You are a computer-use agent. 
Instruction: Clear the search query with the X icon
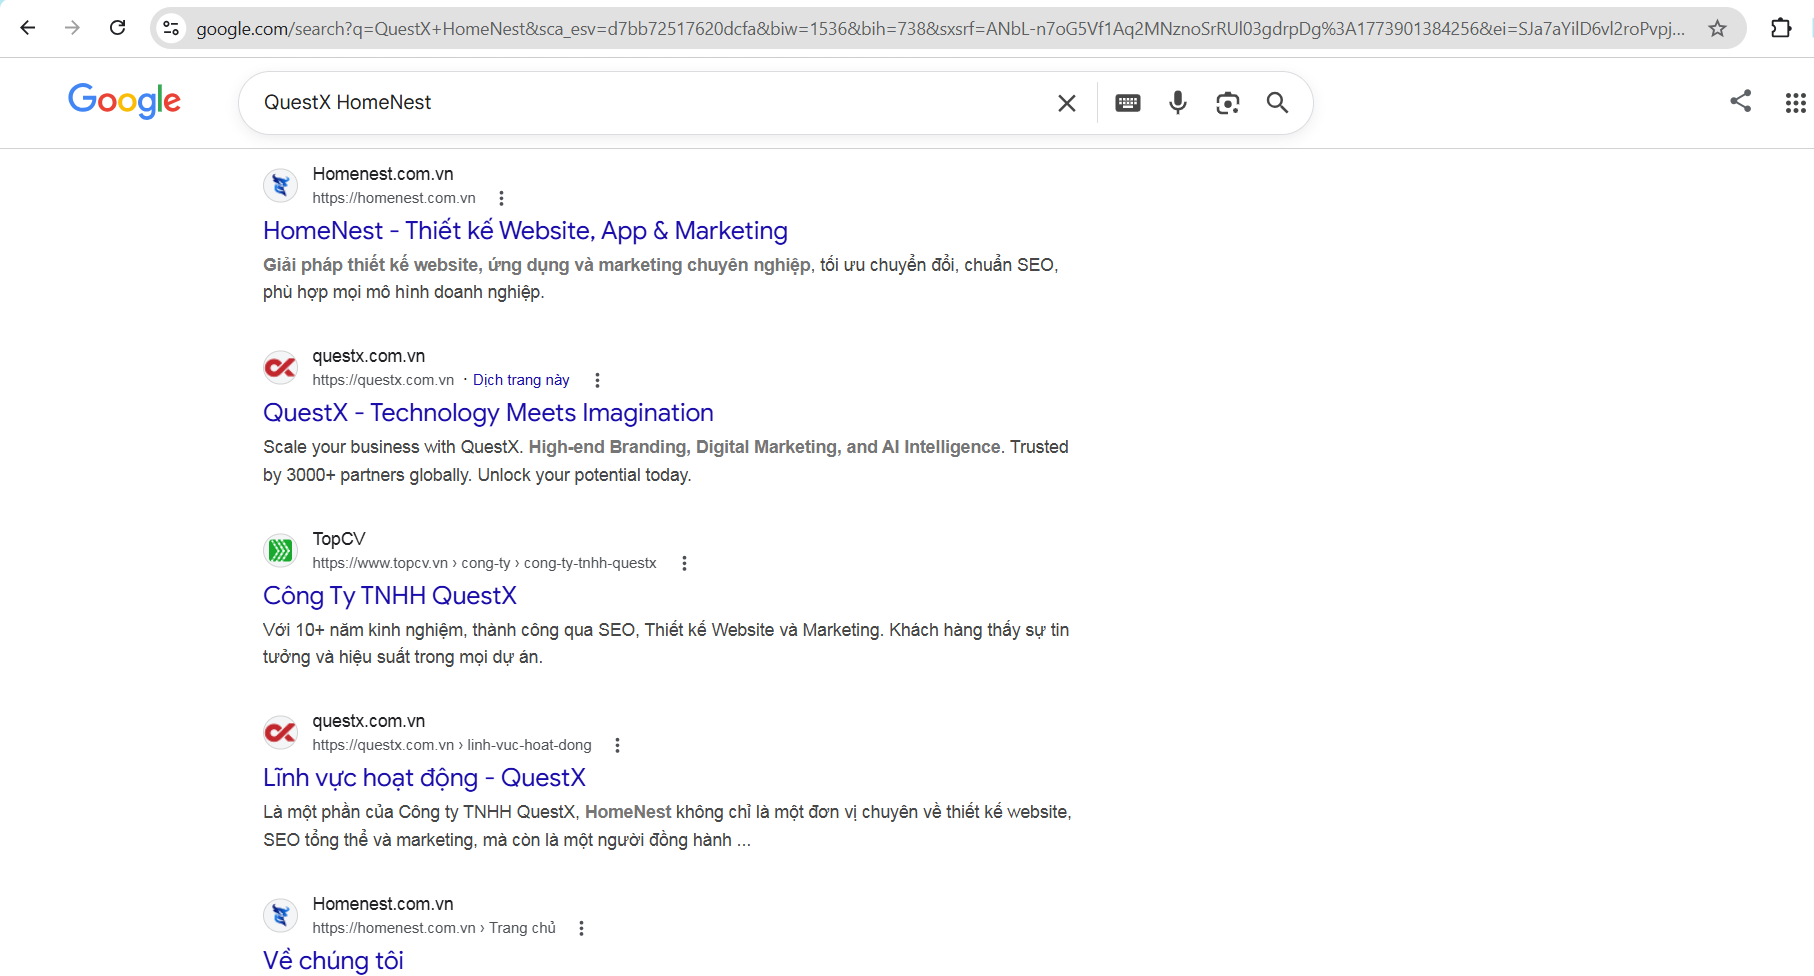[1066, 102]
